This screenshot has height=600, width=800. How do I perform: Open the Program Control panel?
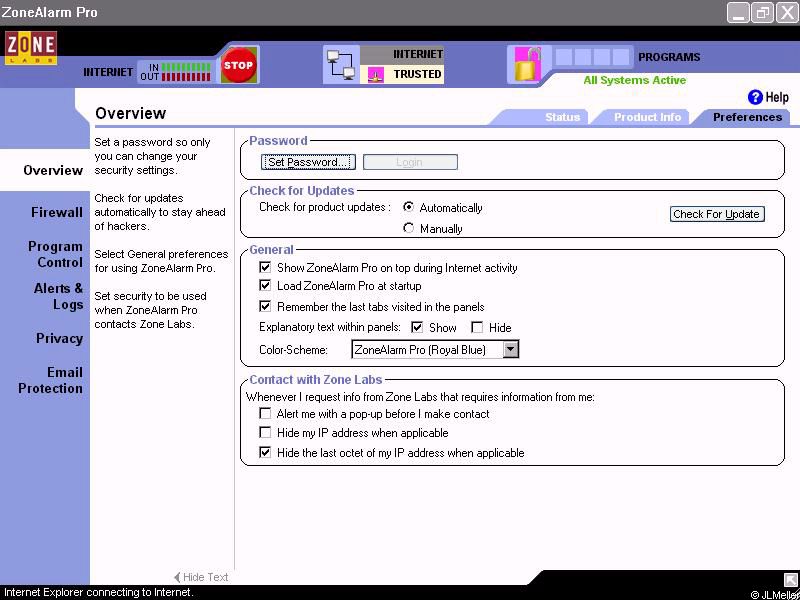tap(55, 254)
